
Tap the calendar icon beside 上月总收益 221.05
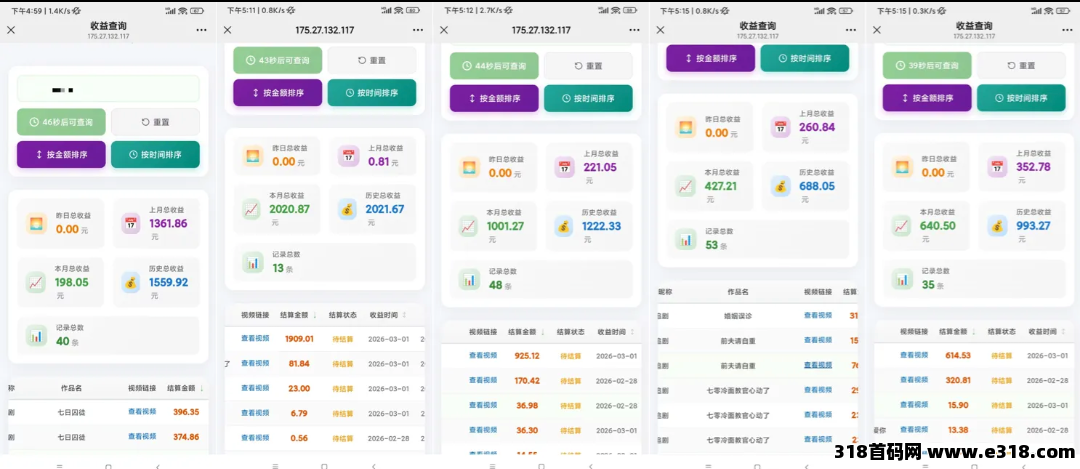[564, 167]
